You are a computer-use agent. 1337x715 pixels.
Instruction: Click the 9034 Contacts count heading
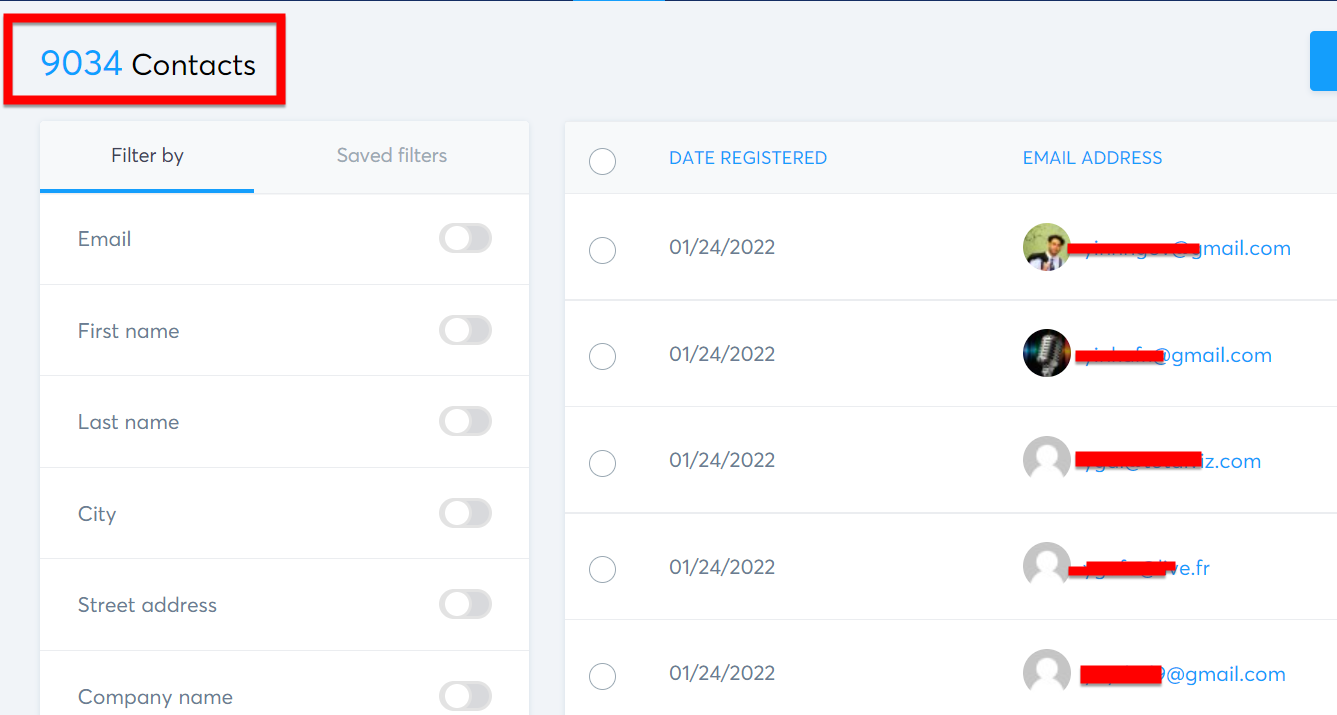[x=148, y=65]
